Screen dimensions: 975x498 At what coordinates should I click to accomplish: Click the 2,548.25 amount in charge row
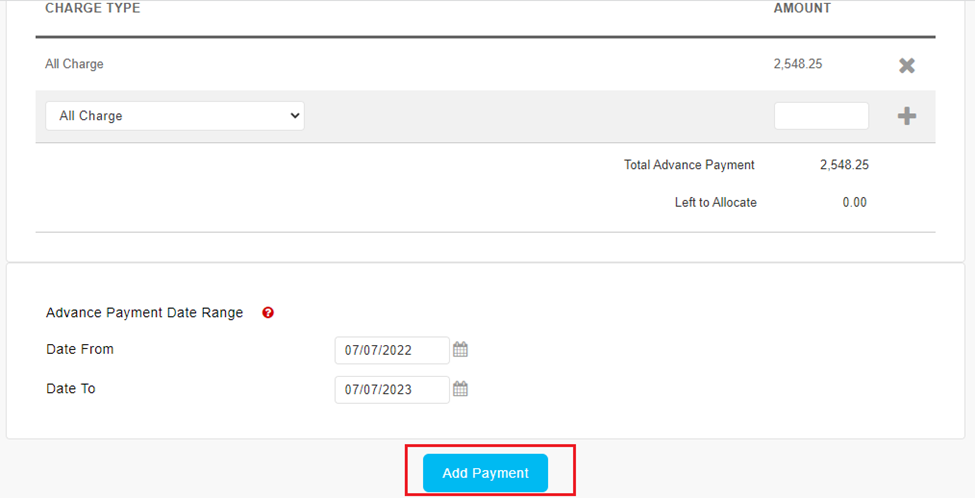(x=797, y=64)
